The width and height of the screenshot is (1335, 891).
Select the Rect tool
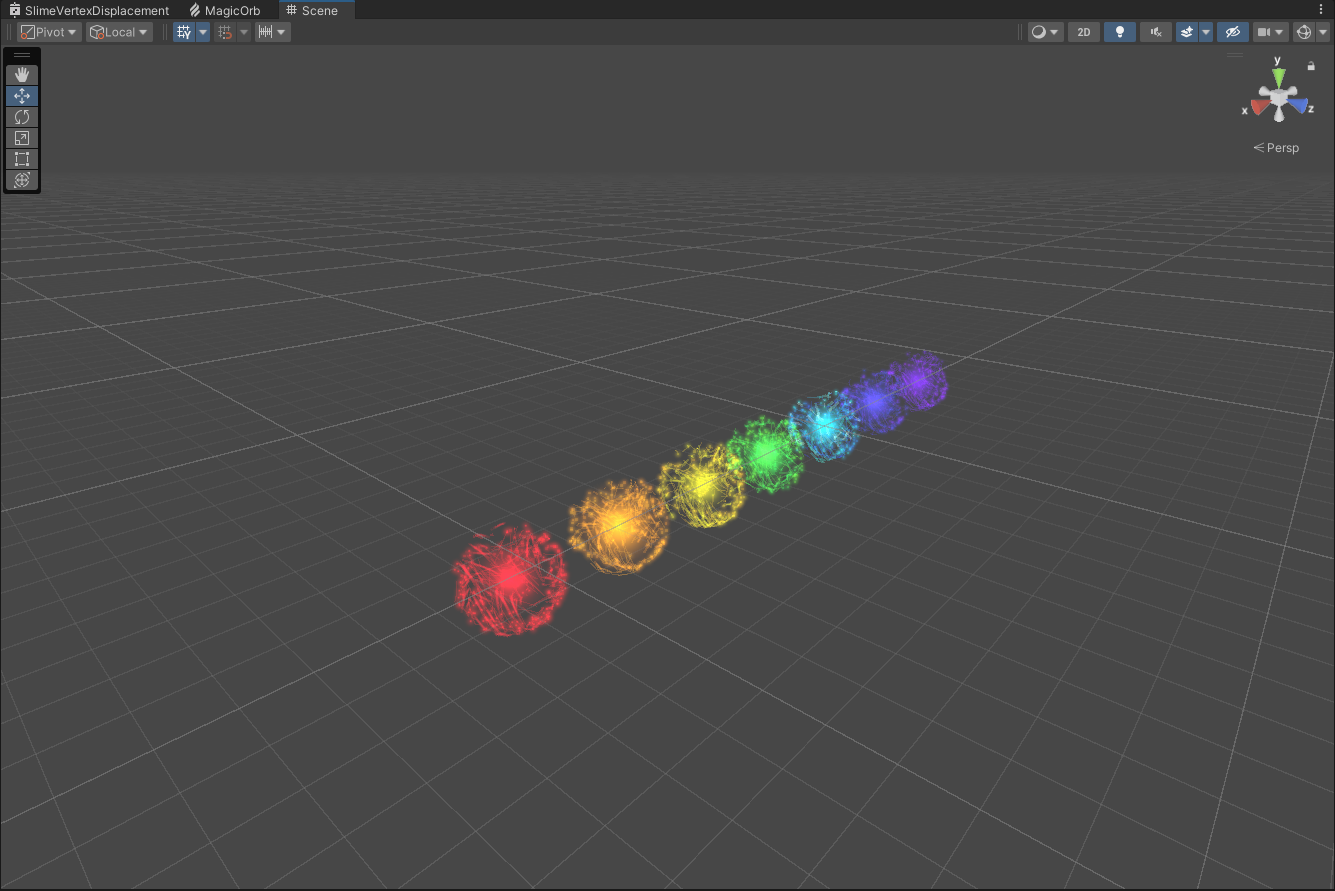(x=22, y=159)
